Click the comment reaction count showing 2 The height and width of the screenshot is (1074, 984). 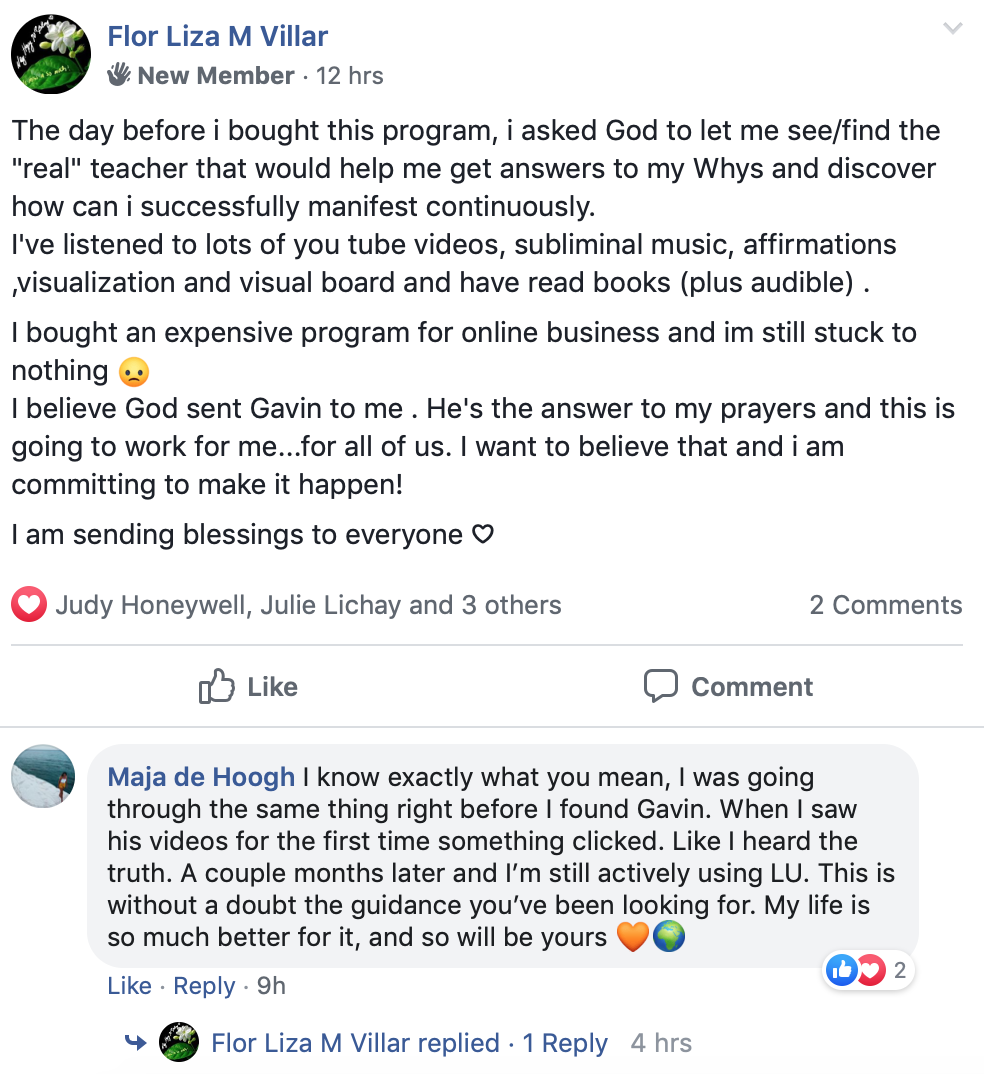click(x=901, y=969)
